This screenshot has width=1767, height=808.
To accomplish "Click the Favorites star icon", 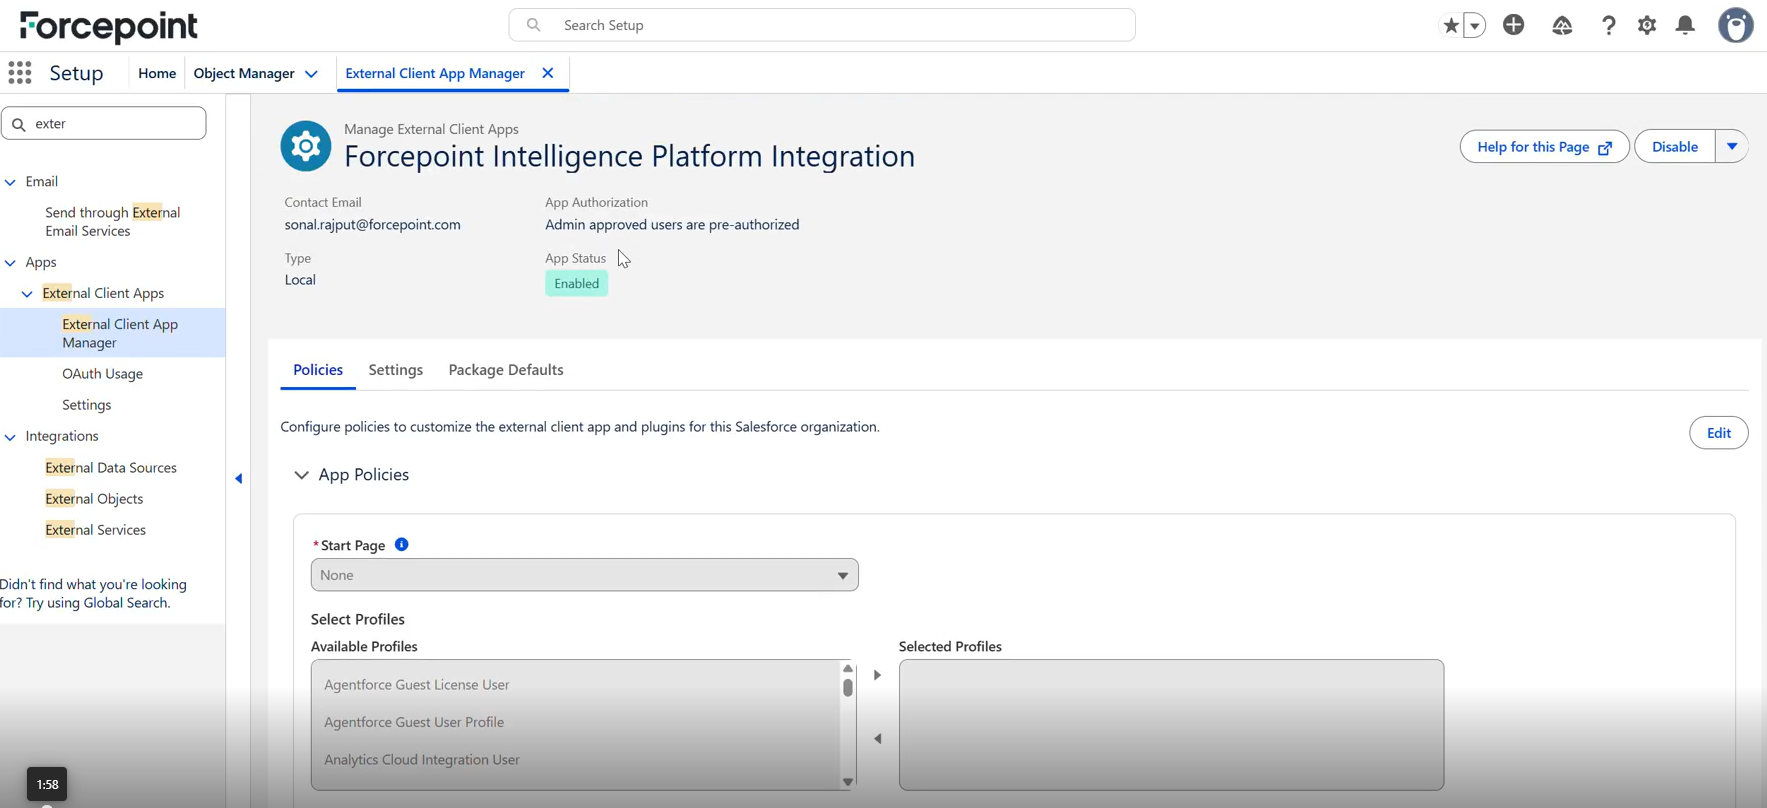I will click(x=1450, y=25).
